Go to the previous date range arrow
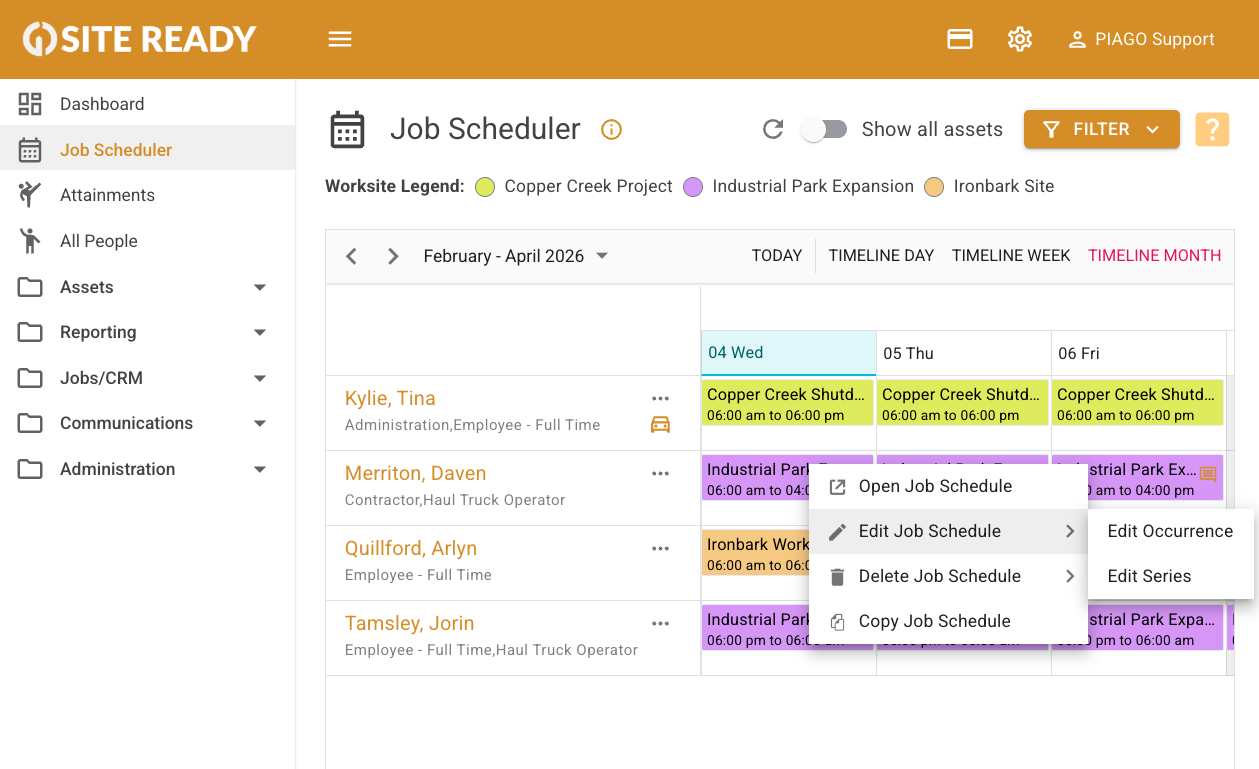 (352, 256)
